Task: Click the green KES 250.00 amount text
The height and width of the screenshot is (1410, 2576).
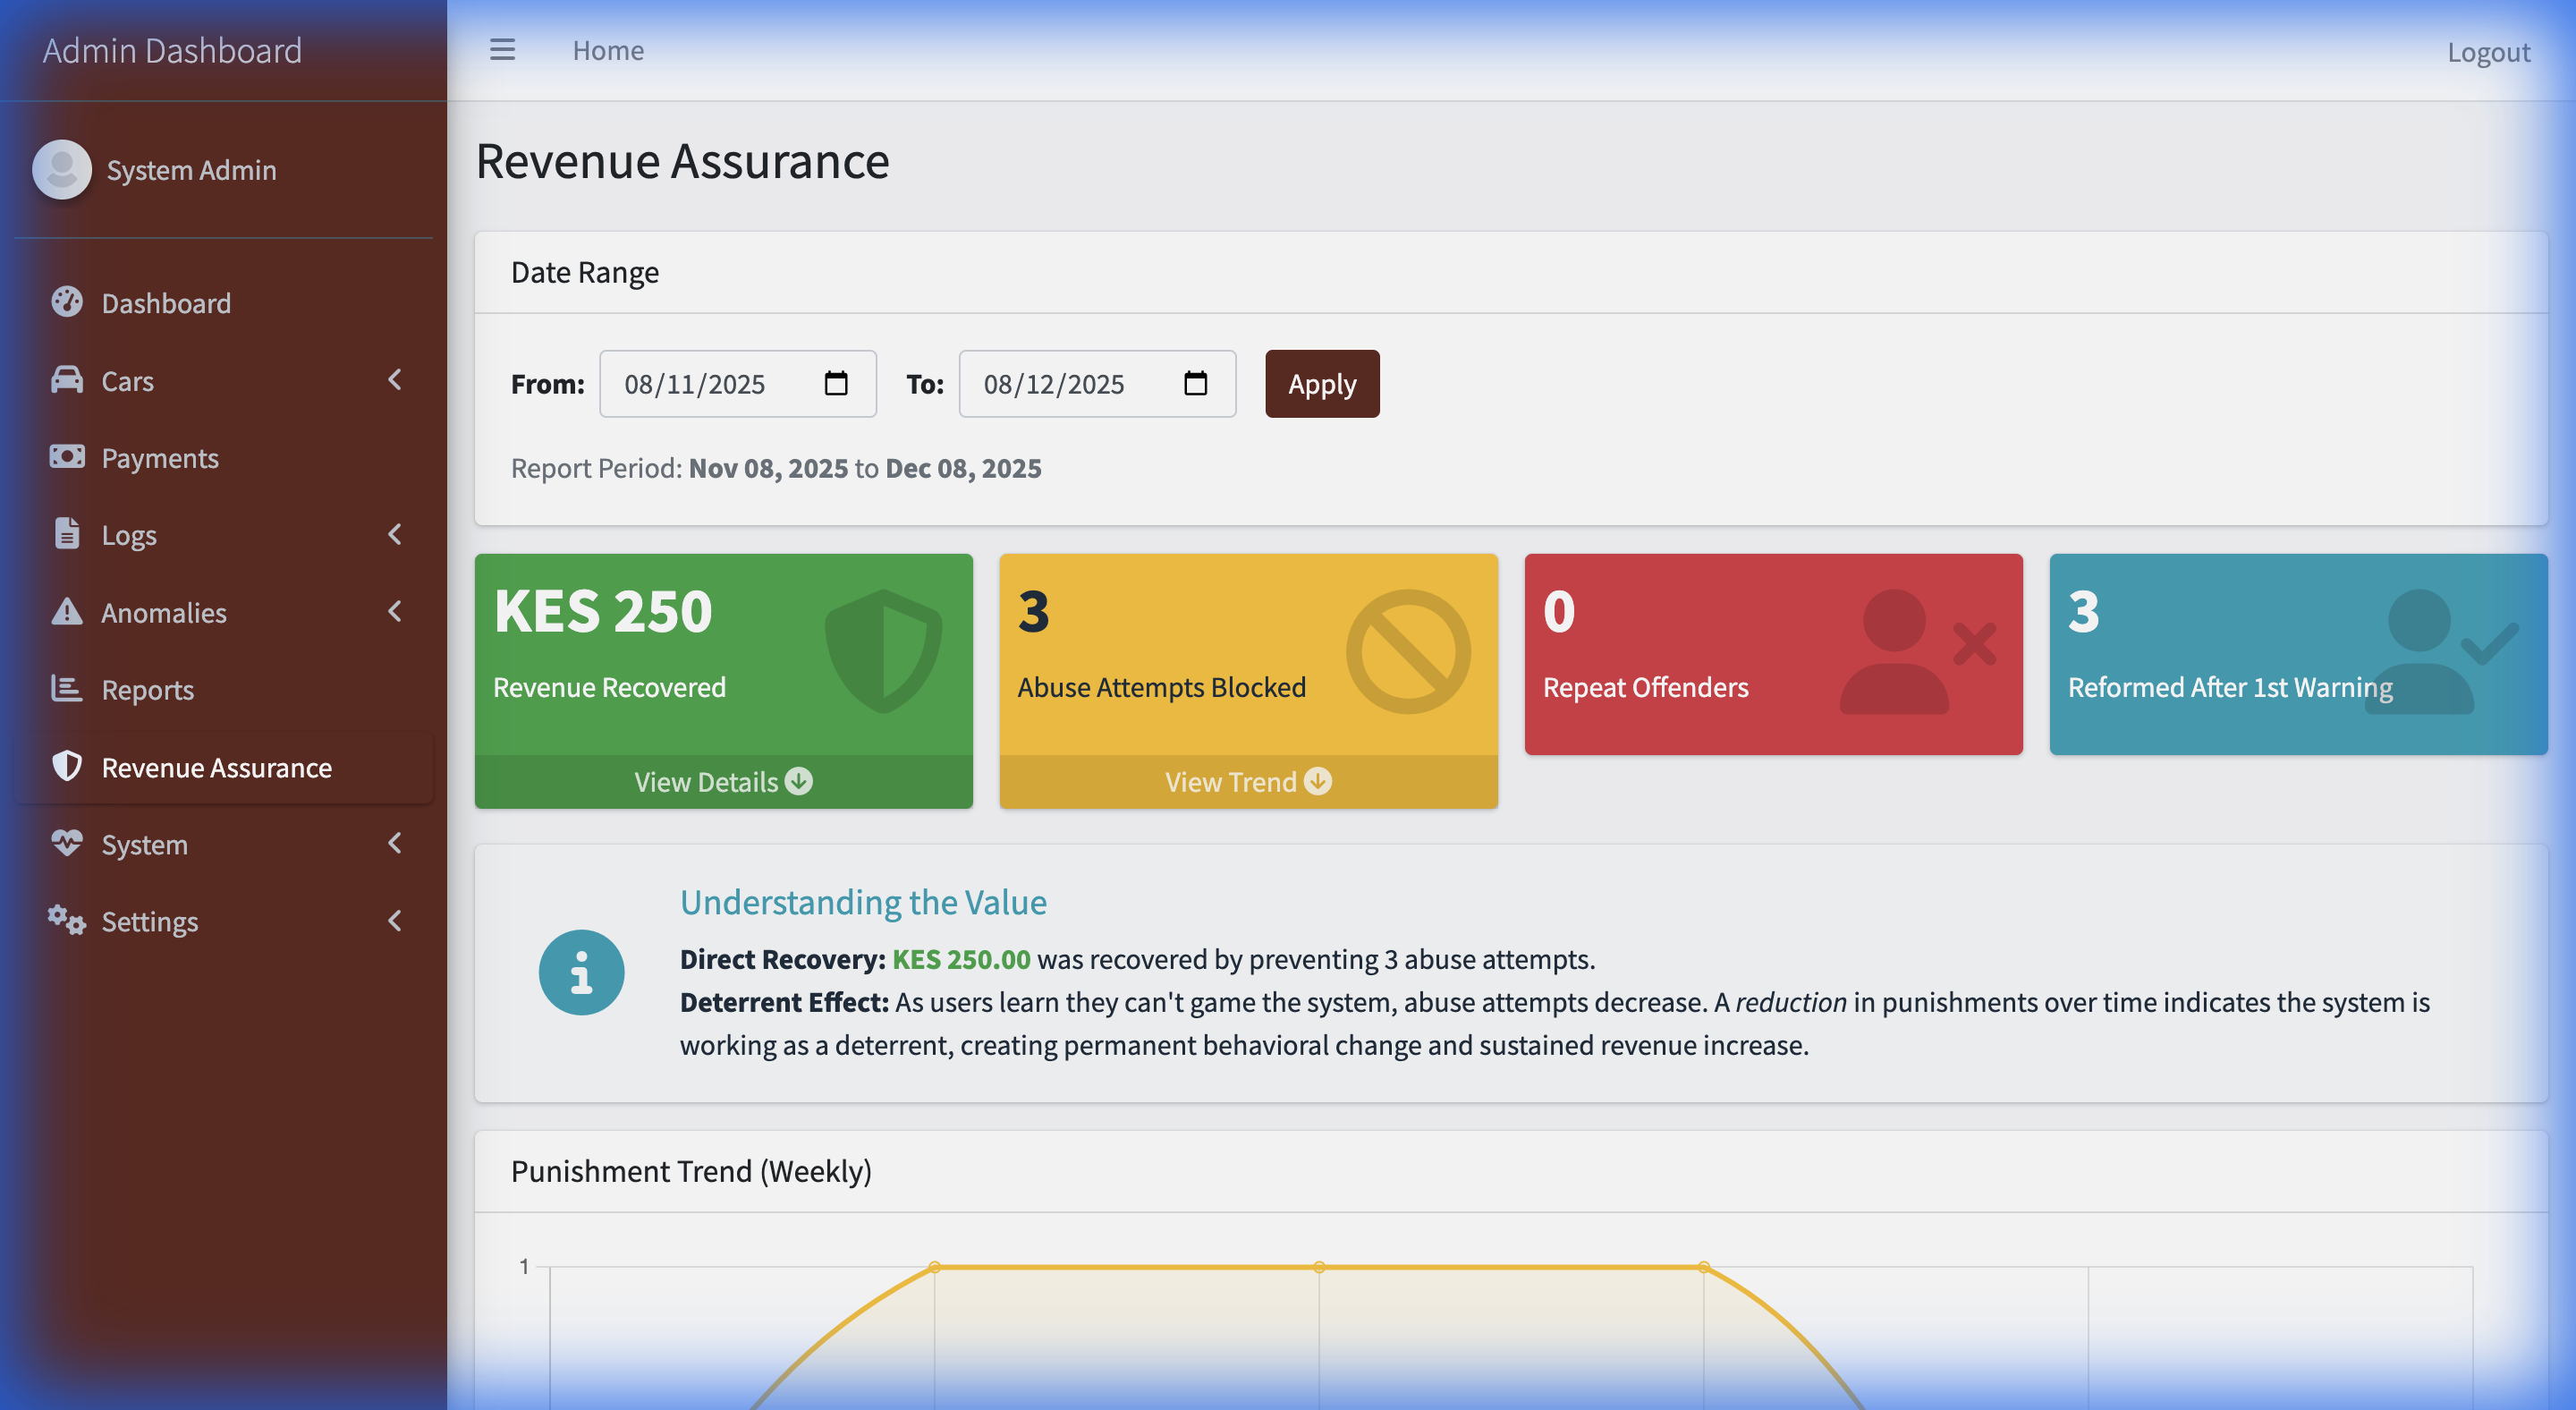Action: 960,958
